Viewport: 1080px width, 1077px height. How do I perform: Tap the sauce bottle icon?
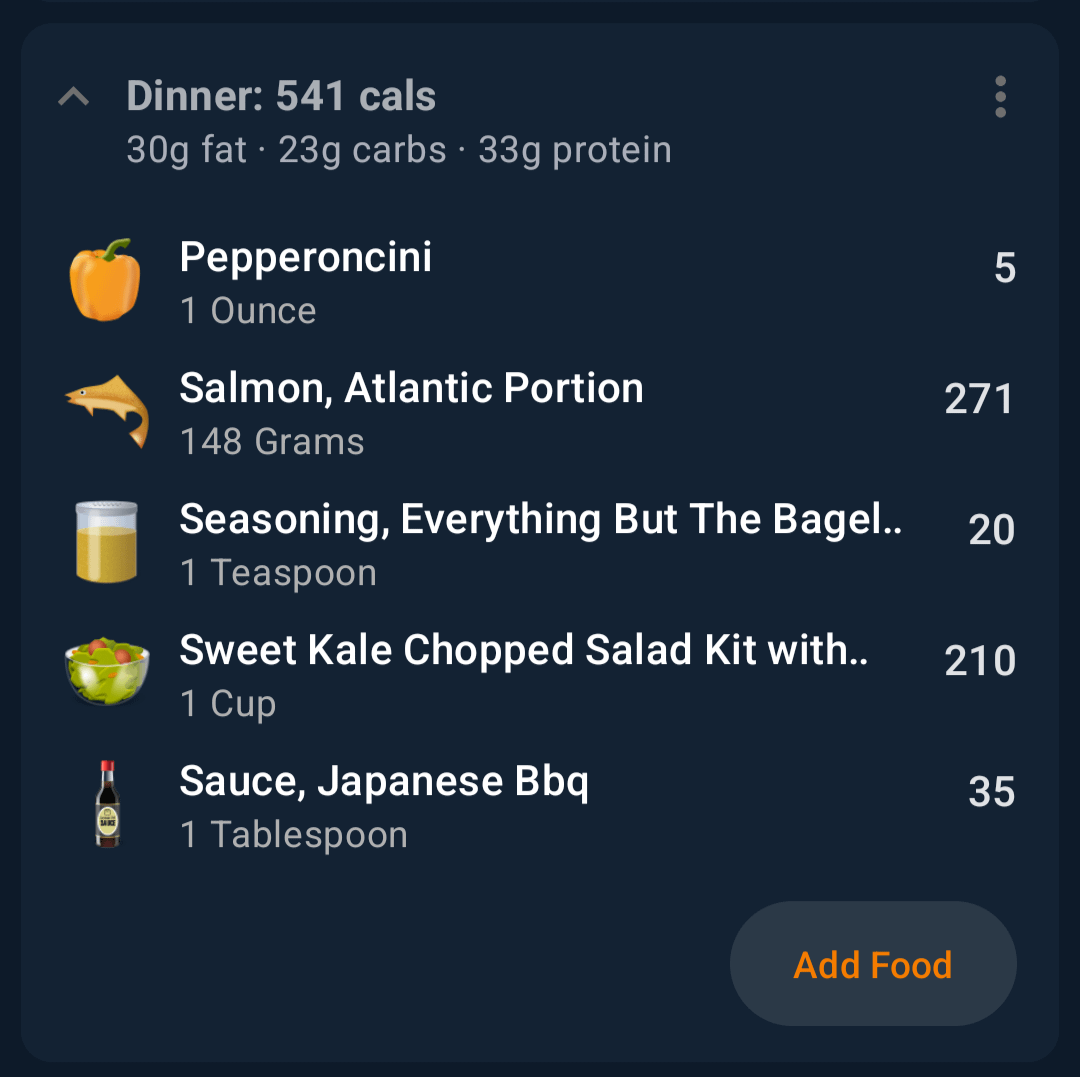tap(107, 804)
